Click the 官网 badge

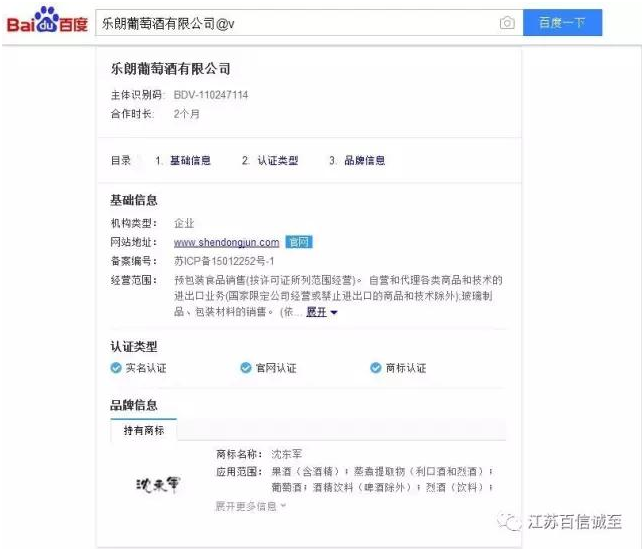[299, 242]
